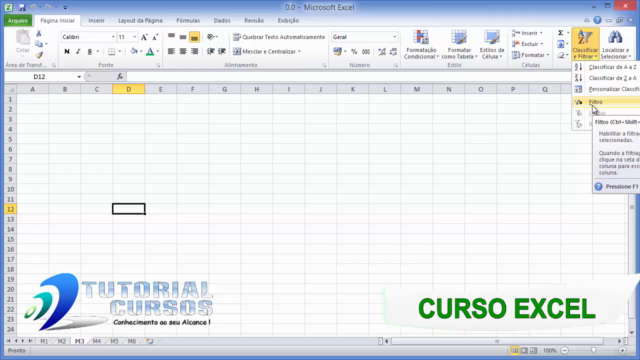This screenshot has height=360, width=640.
Task: Click the Format Painter brush icon
Action: pos(39,55)
